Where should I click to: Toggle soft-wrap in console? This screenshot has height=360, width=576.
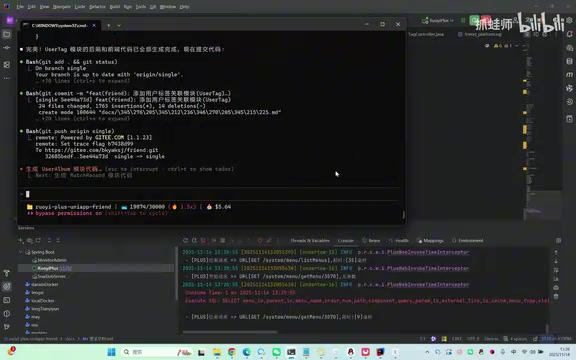pyautogui.click(x=556, y=270)
